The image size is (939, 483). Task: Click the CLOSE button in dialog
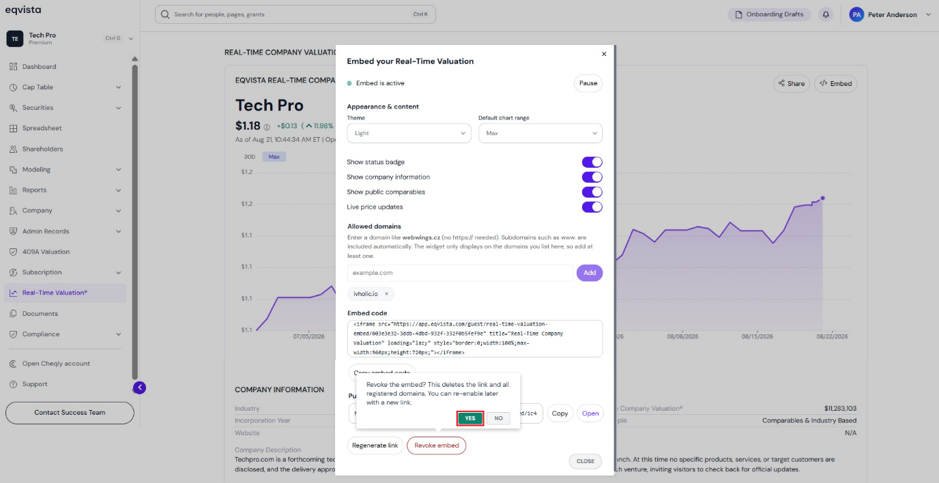tap(585, 461)
